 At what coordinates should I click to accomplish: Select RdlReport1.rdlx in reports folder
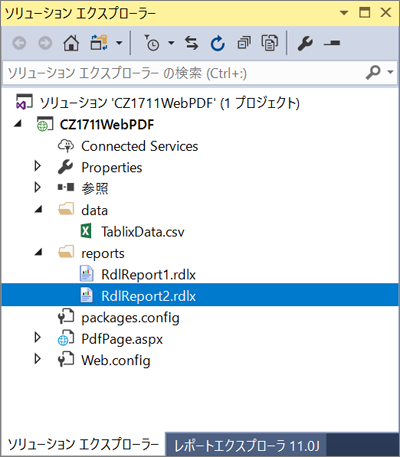click(x=148, y=274)
